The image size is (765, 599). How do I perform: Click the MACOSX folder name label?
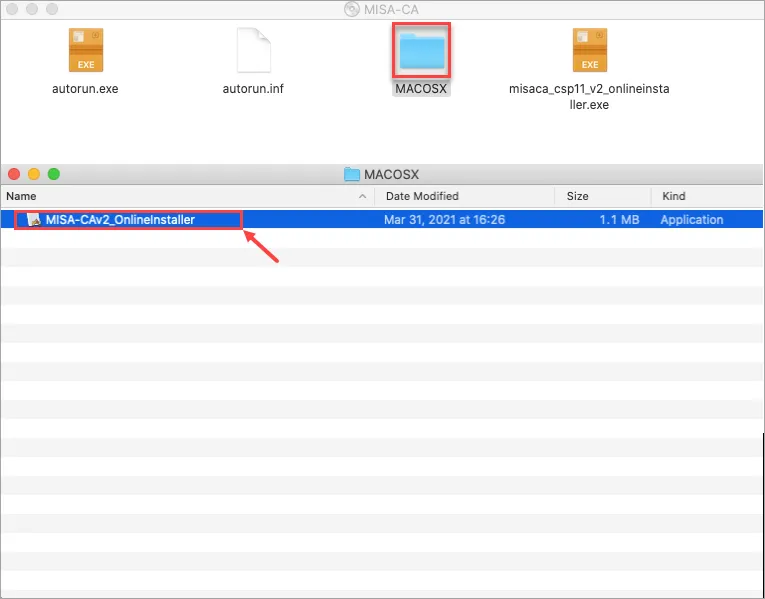[x=421, y=89]
